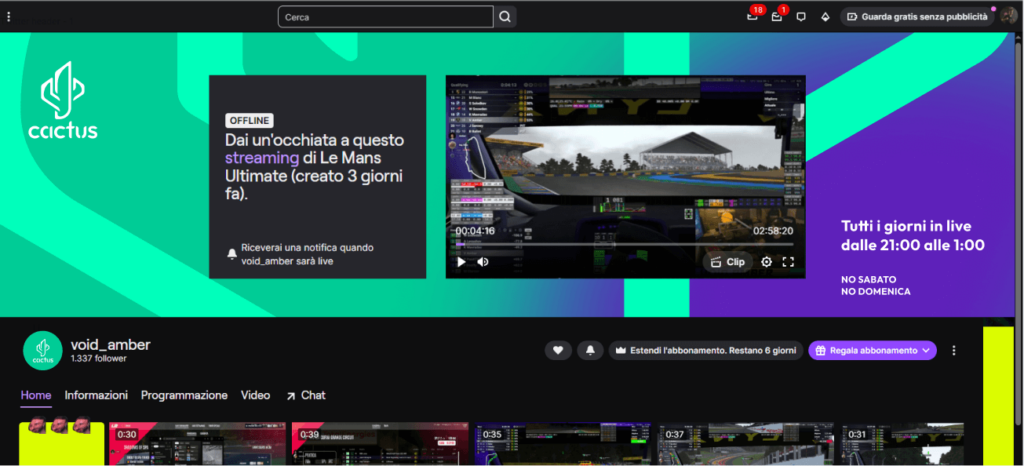Open void_amber channel avatar
Image resolution: width=1024 pixels, height=466 pixels.
pos(42,350)
